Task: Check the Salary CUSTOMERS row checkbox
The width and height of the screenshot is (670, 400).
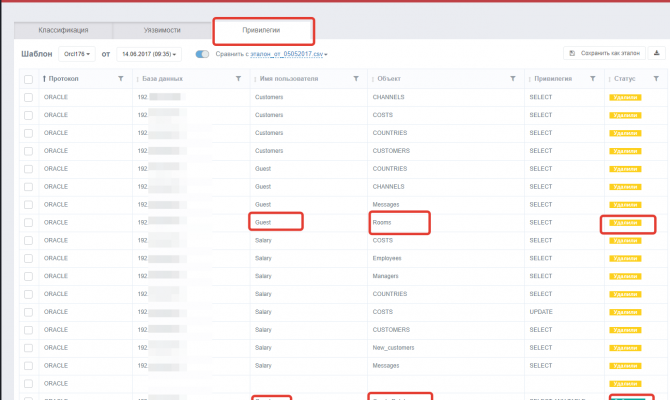Action: (x=29, y=330)
